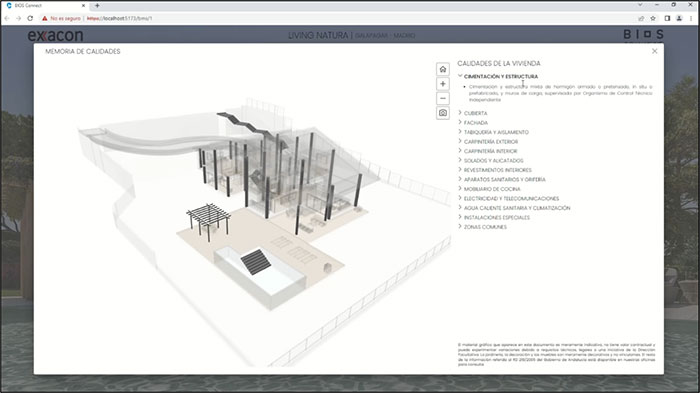Viewport: 700px width, 393px height.
Task: Go back with browser back arrow
Action: (7, 18)
